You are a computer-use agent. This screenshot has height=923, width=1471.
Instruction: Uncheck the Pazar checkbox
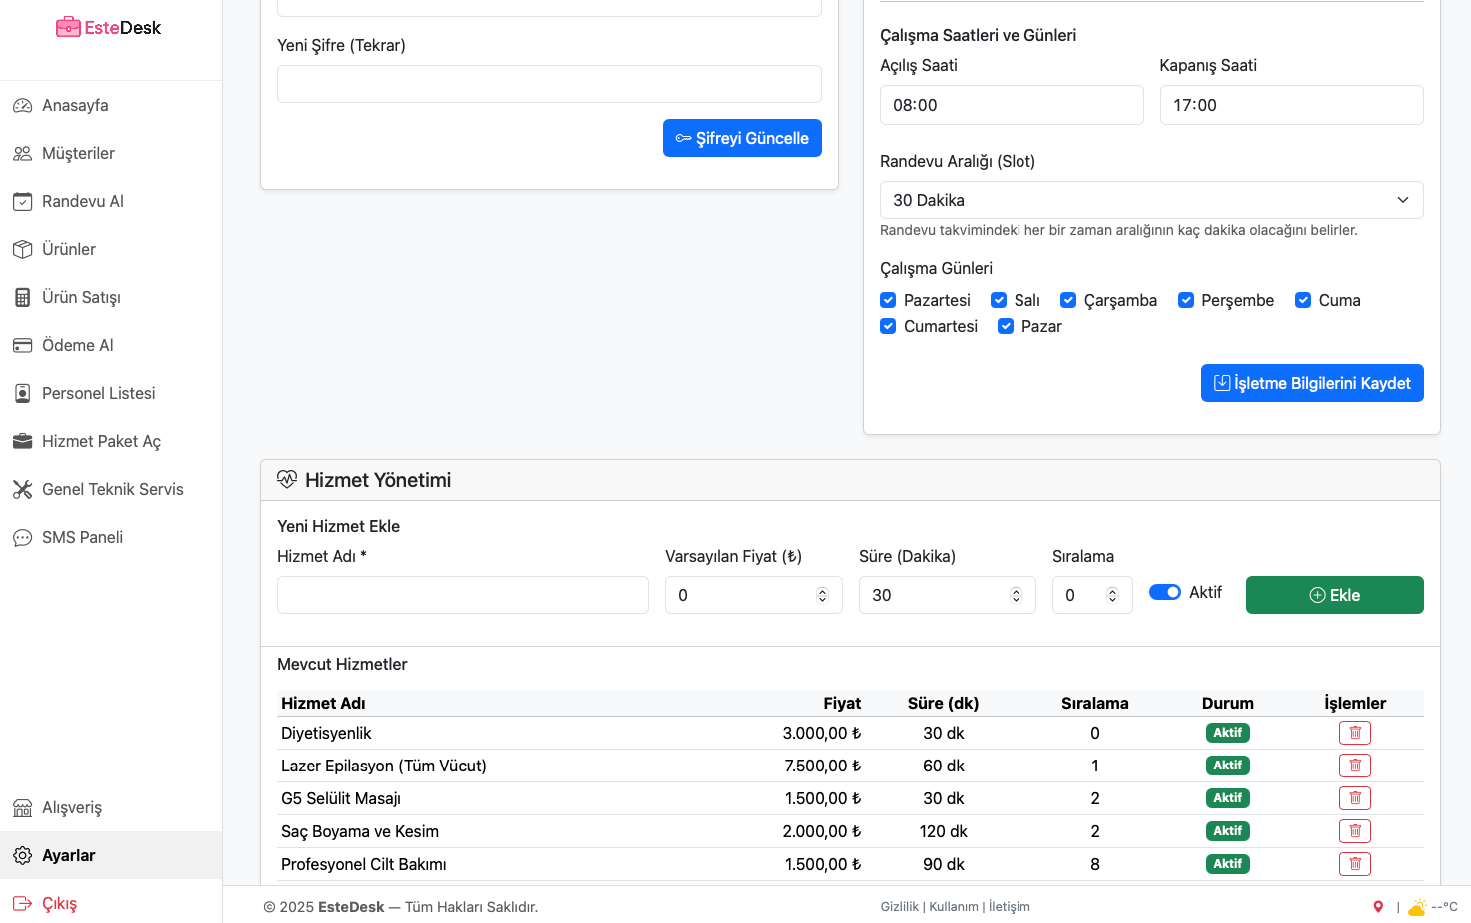[1006, 326]
